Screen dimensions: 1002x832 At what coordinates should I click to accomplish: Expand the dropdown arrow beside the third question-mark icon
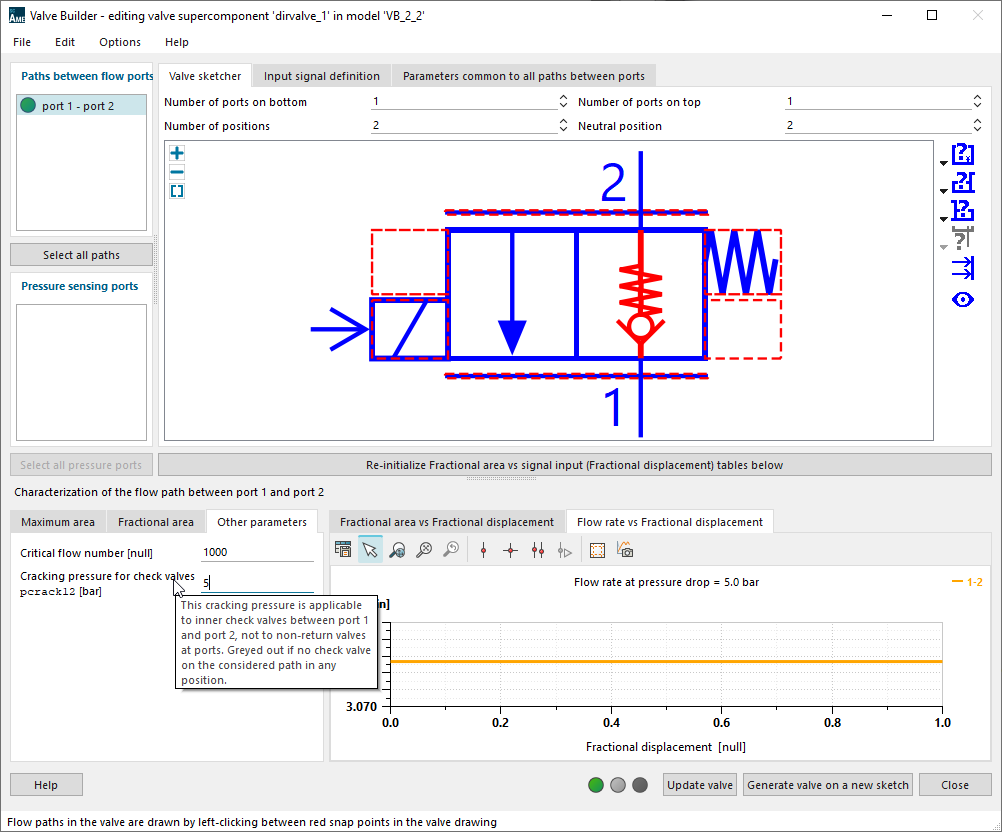click(x=944, y=219)
